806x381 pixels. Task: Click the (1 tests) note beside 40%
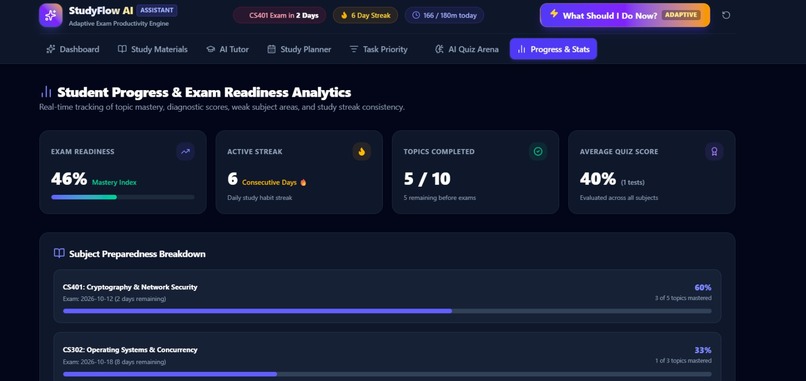tap(633, 183)
